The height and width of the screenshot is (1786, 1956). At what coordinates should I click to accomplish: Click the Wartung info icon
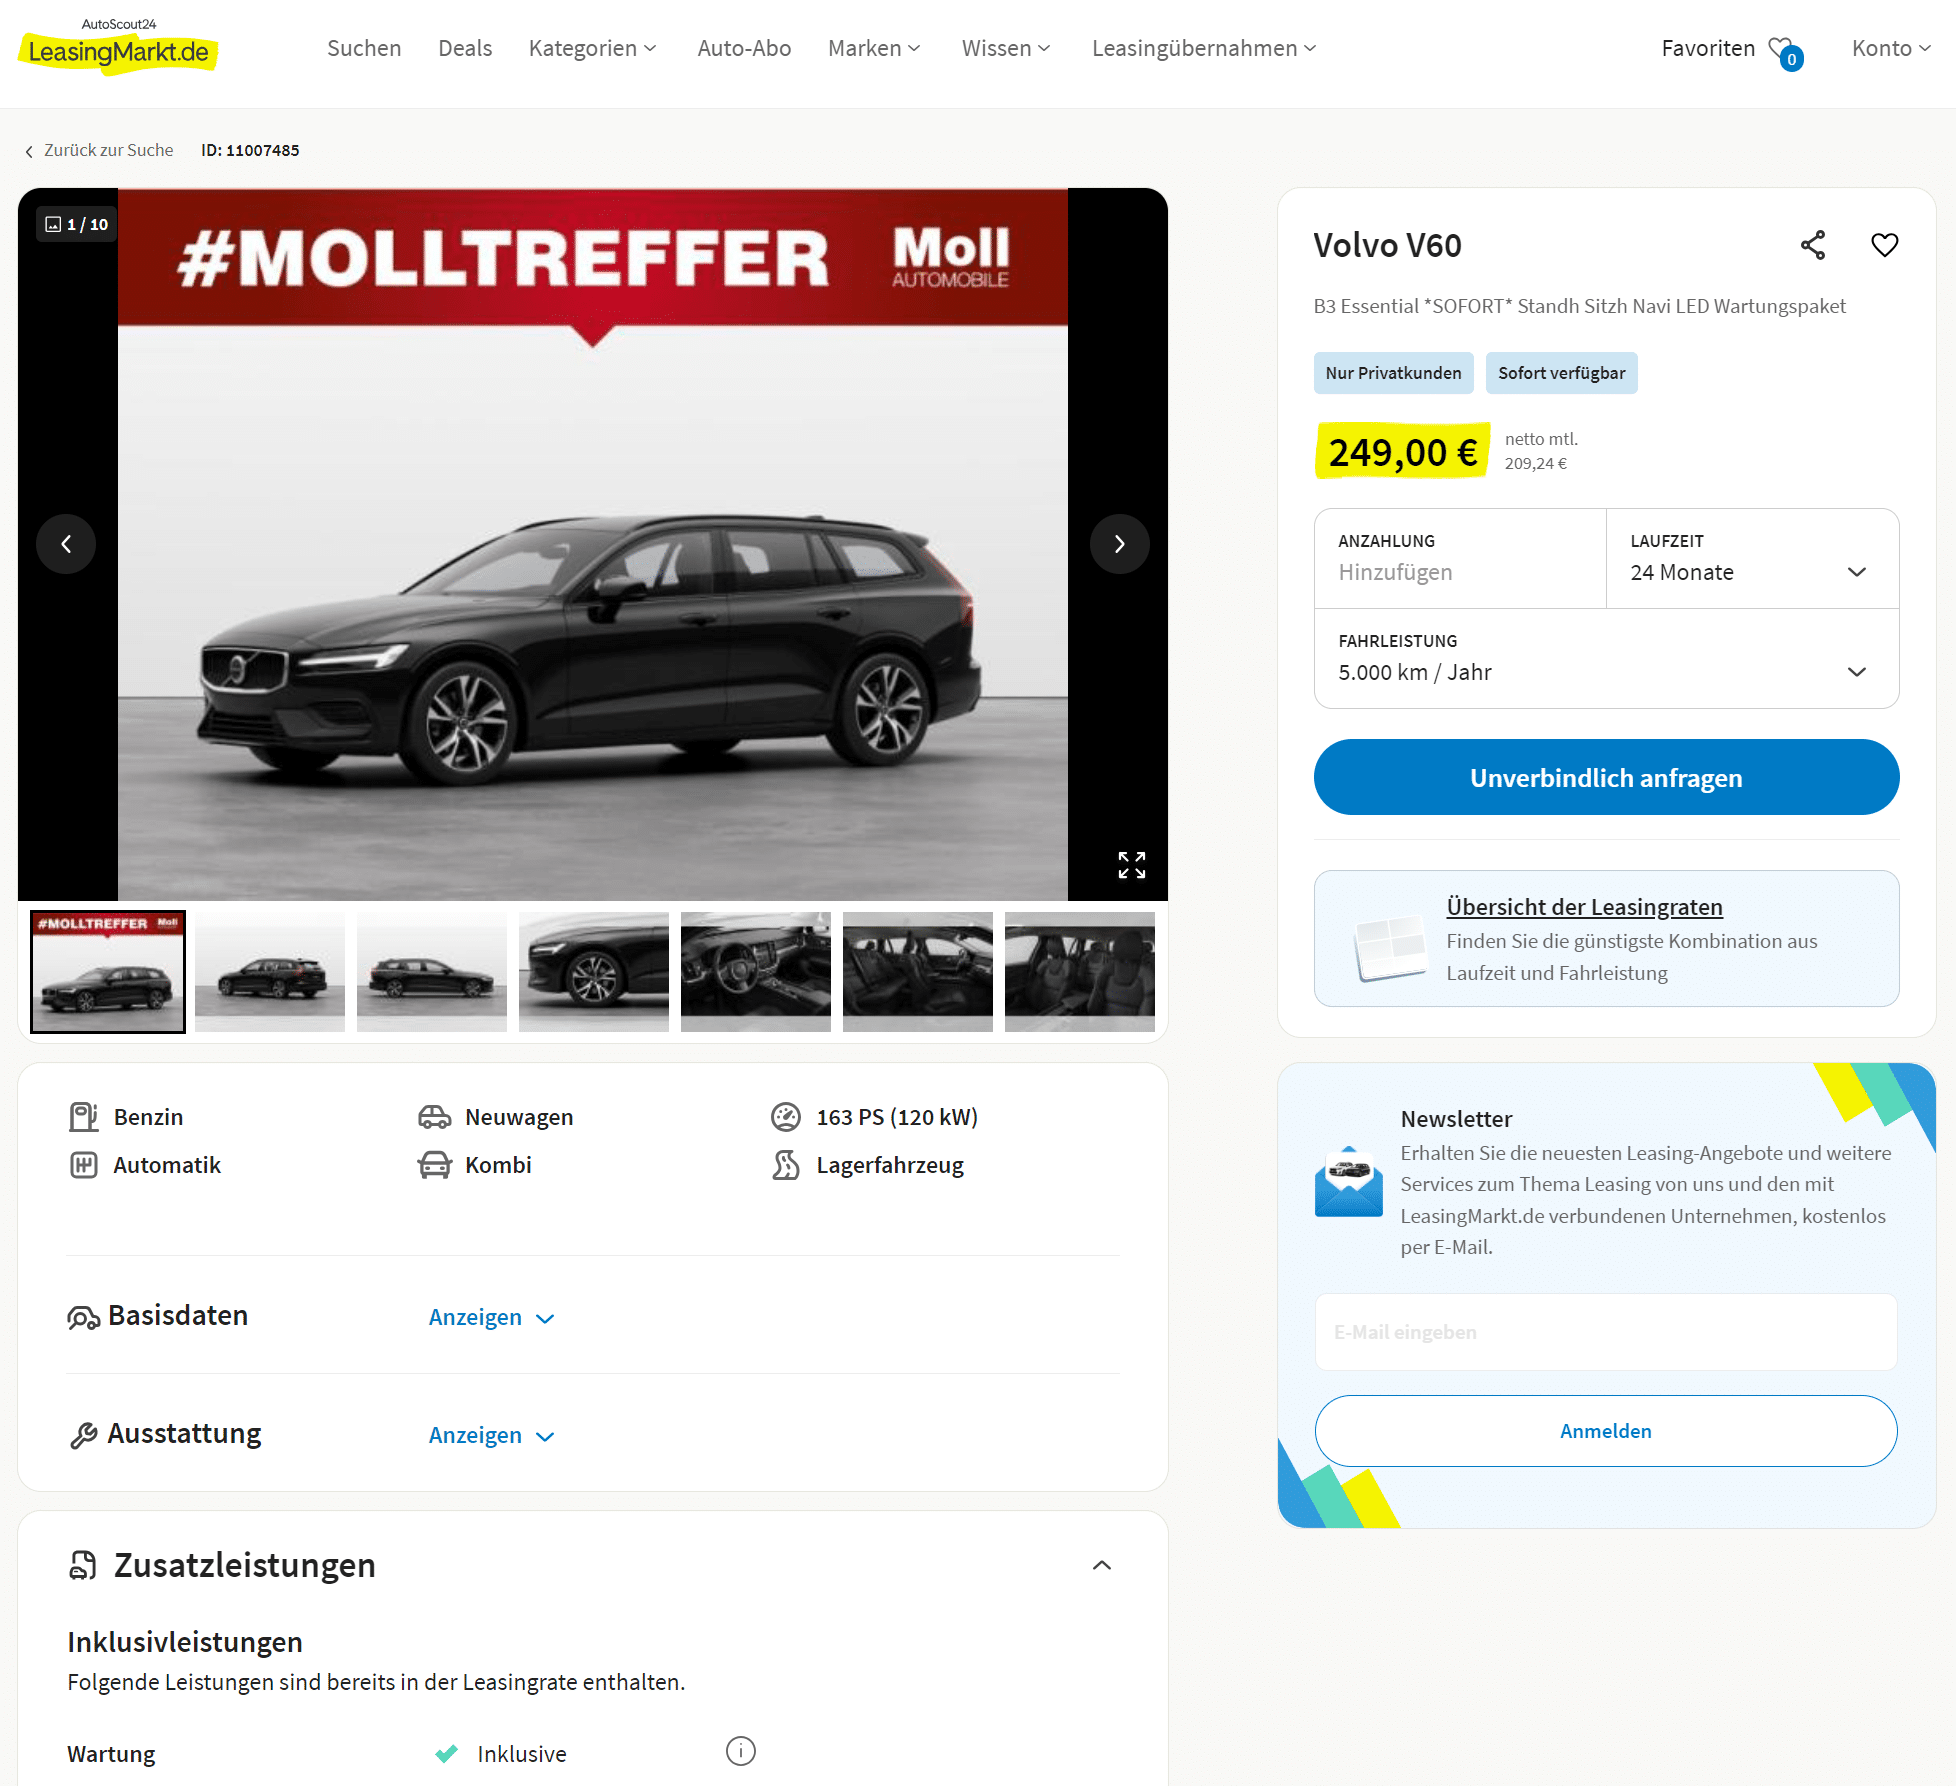740,1751
